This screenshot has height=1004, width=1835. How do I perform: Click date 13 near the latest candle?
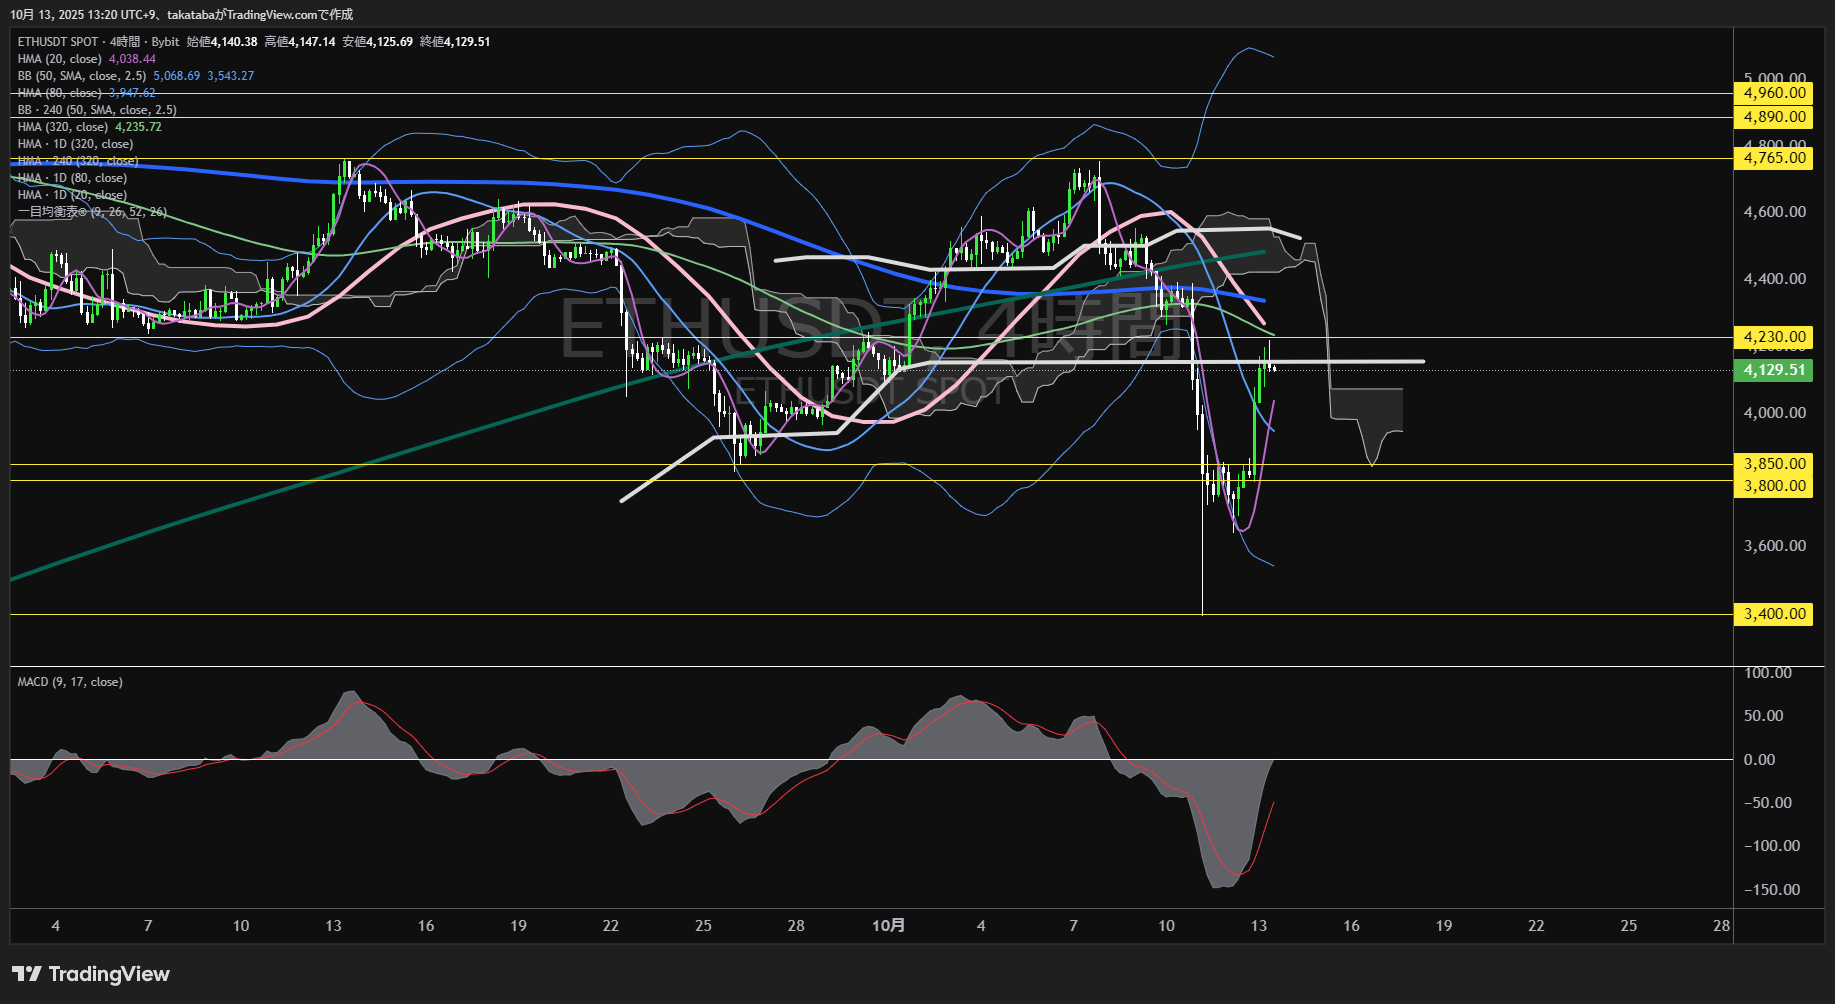pos(1259,926)
